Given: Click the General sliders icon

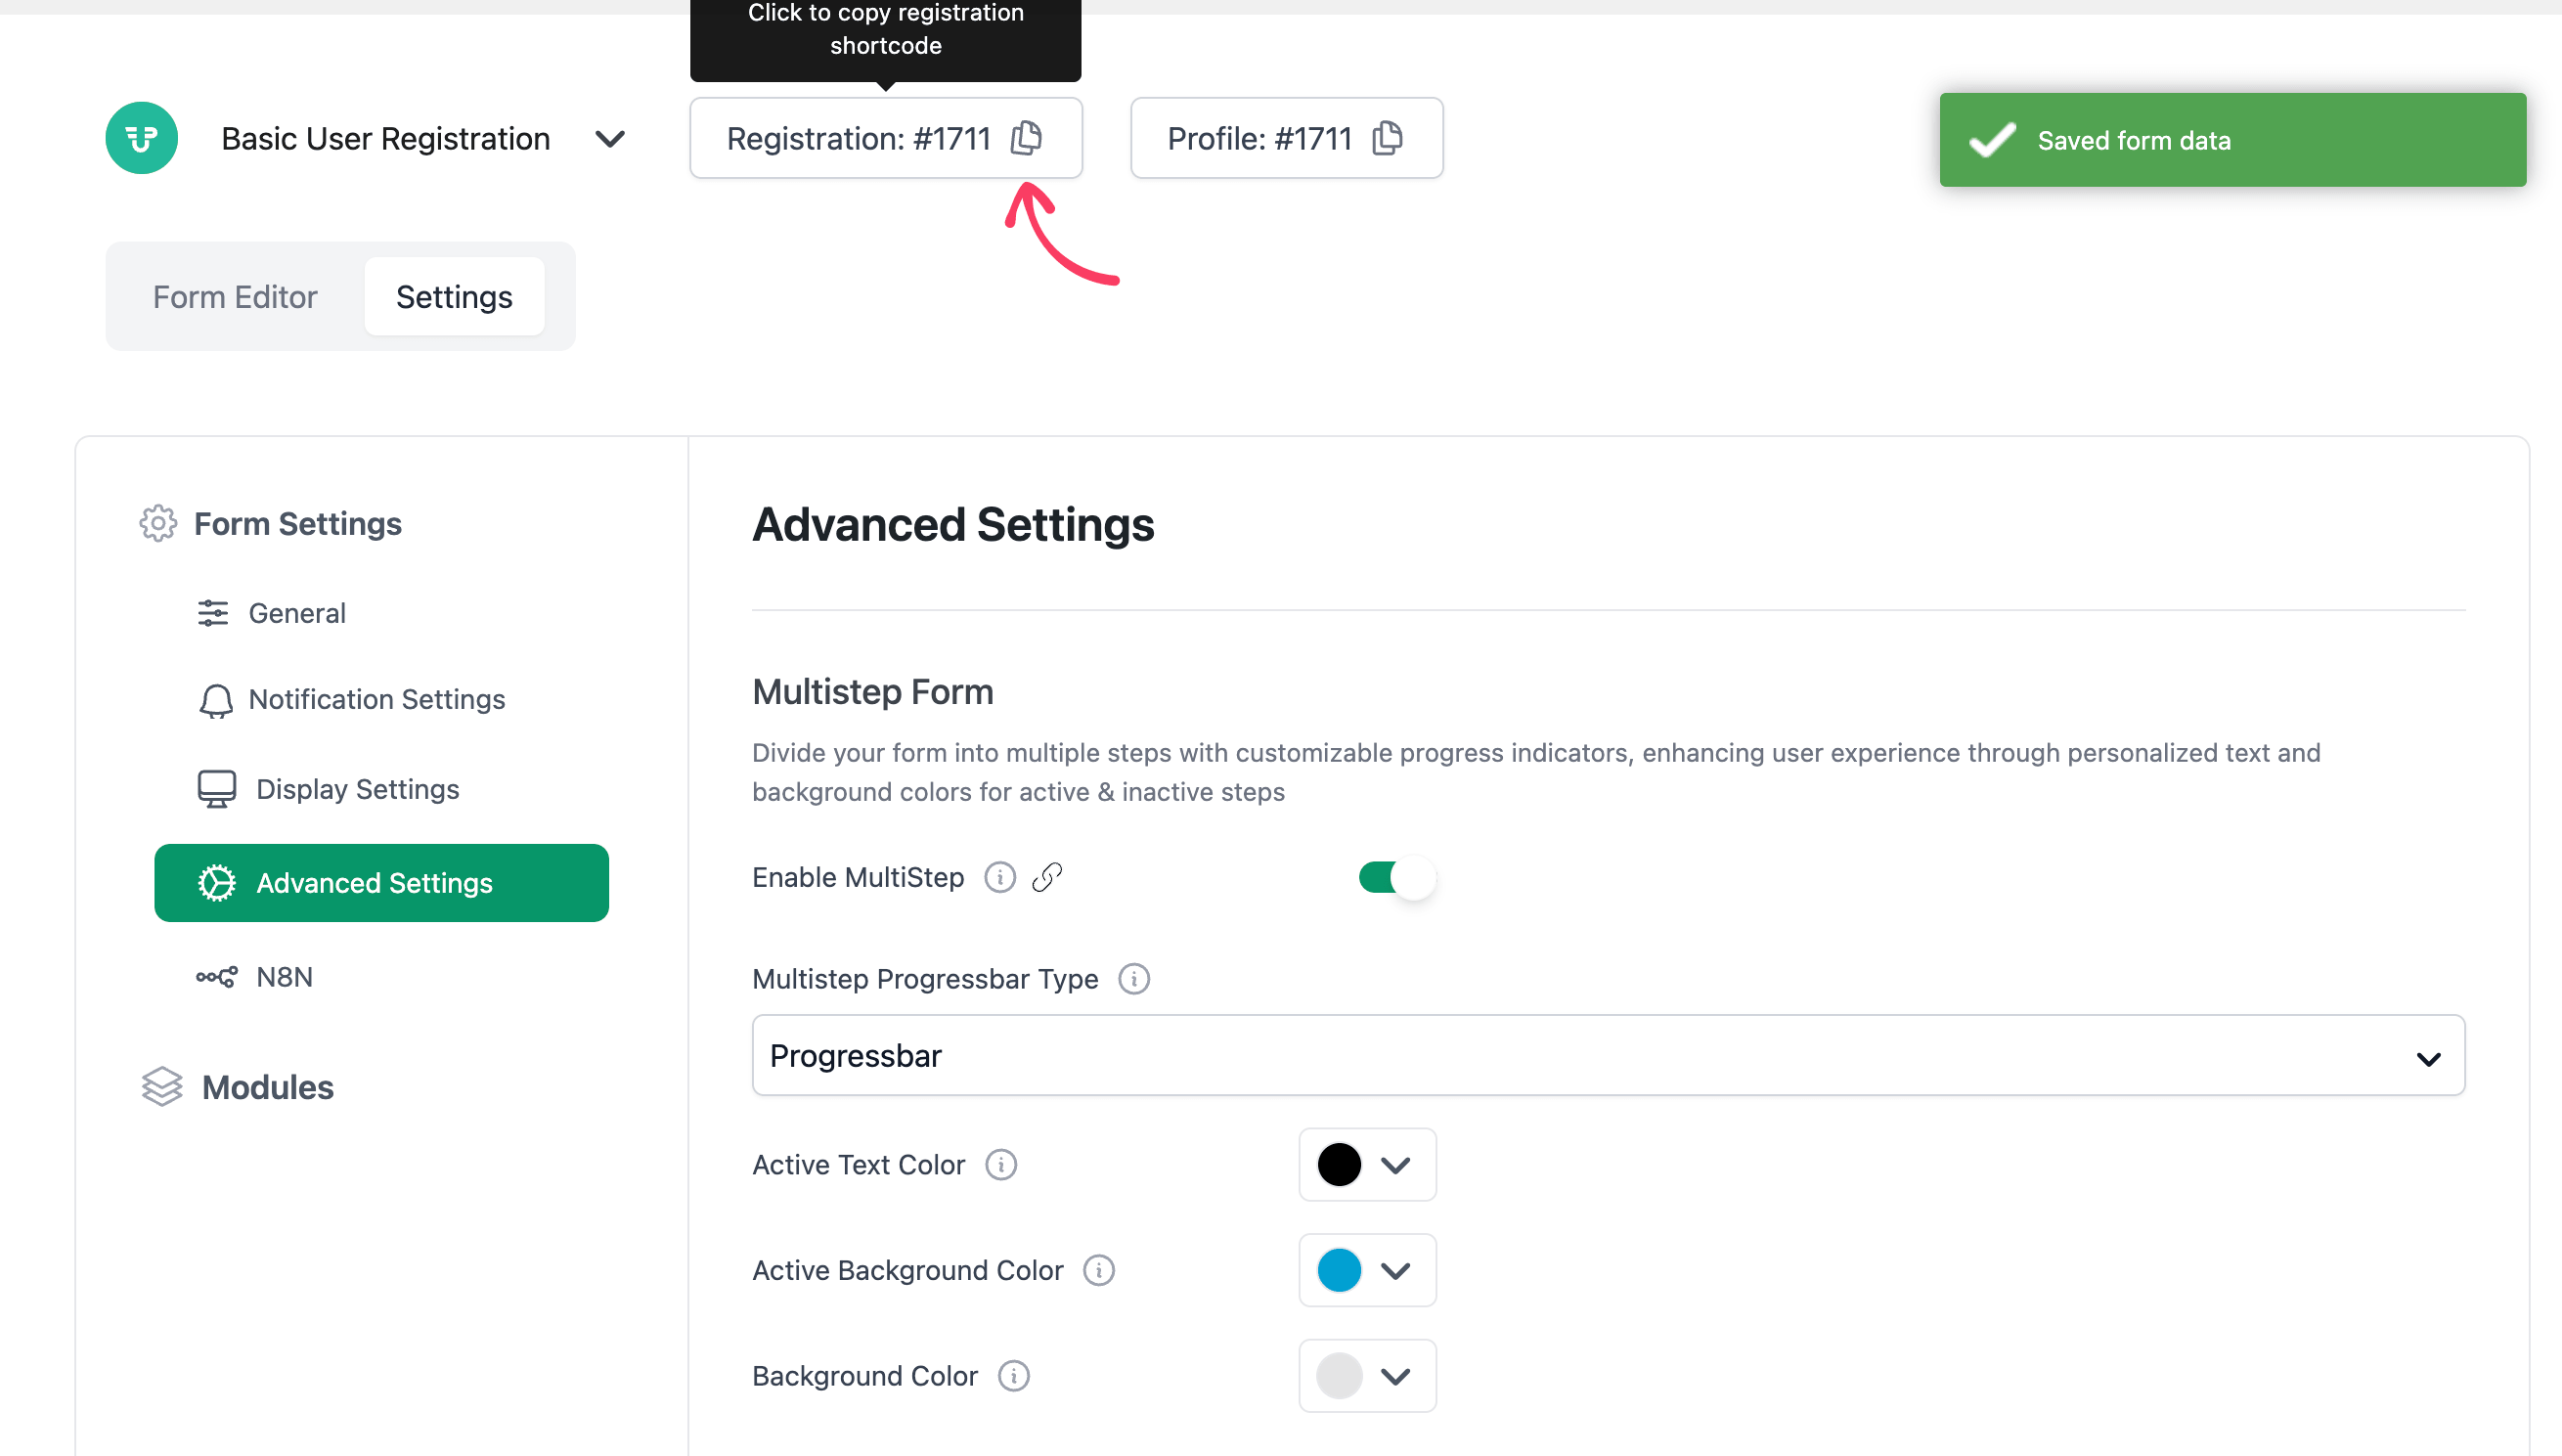Looking at the screenshot, I should [x=213, y=613].
